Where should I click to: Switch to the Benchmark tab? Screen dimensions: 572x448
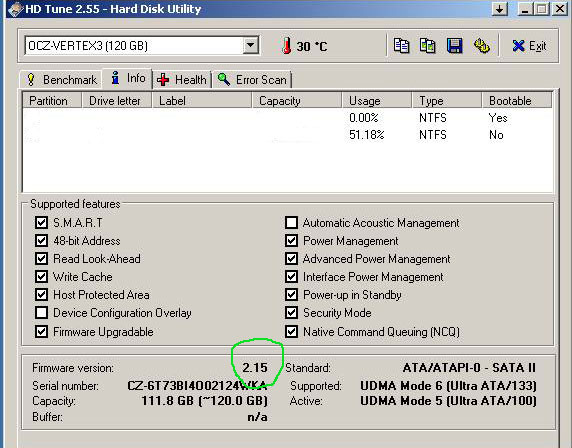click(x=61, y=80)
